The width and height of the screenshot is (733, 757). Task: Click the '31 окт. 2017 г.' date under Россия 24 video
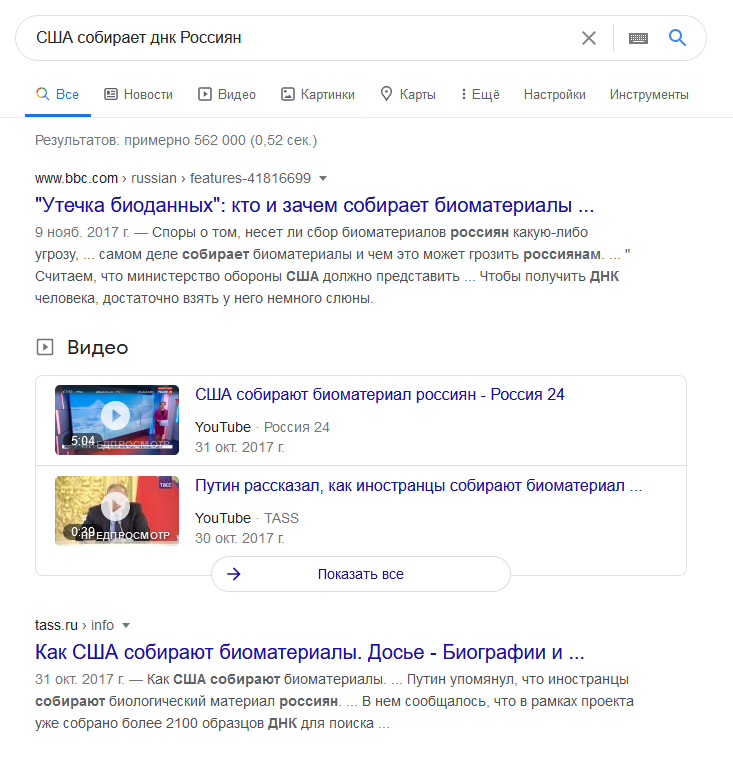pos(240,448)
